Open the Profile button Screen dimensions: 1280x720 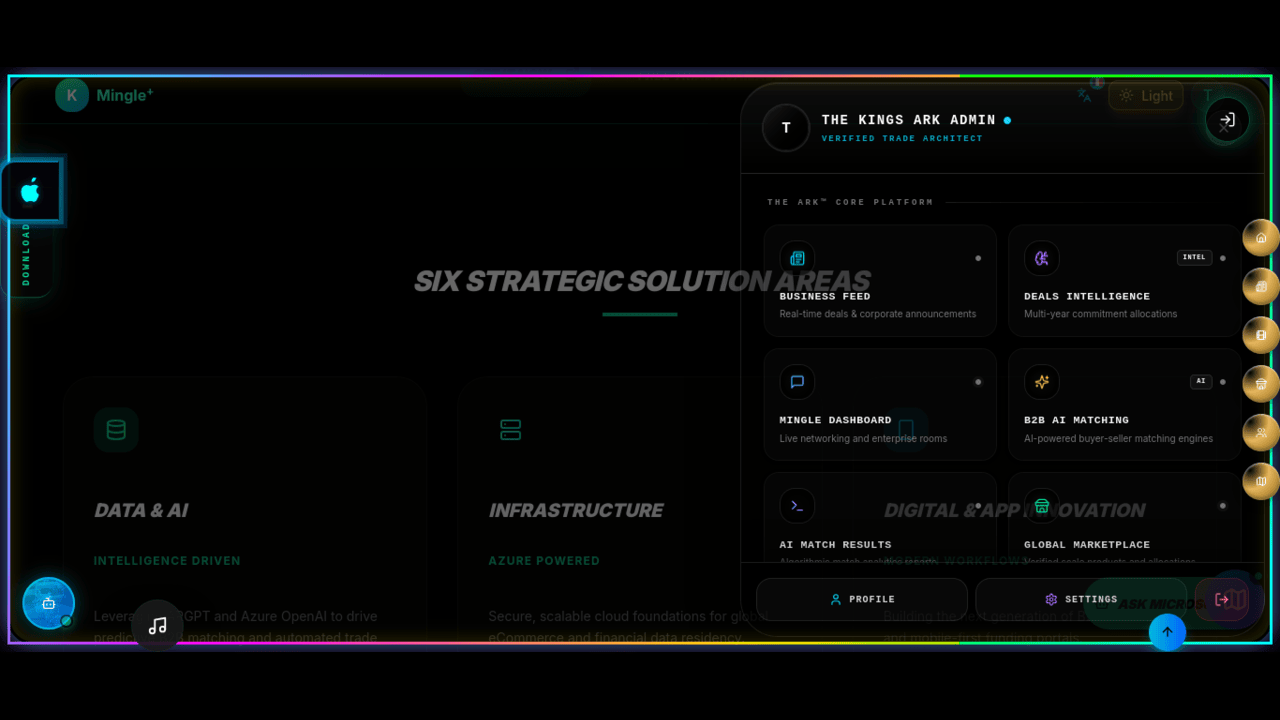[x=862, y=600]
